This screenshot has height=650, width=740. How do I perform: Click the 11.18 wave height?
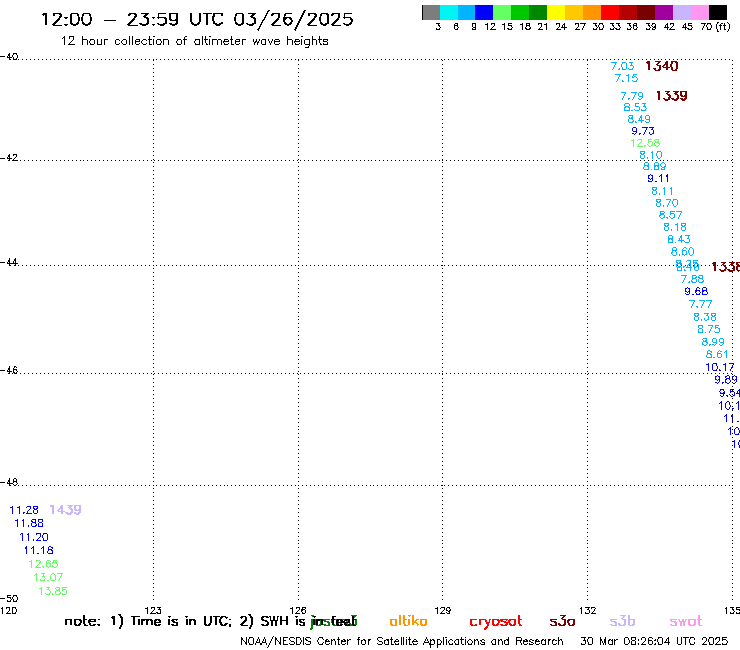[39, 550]
